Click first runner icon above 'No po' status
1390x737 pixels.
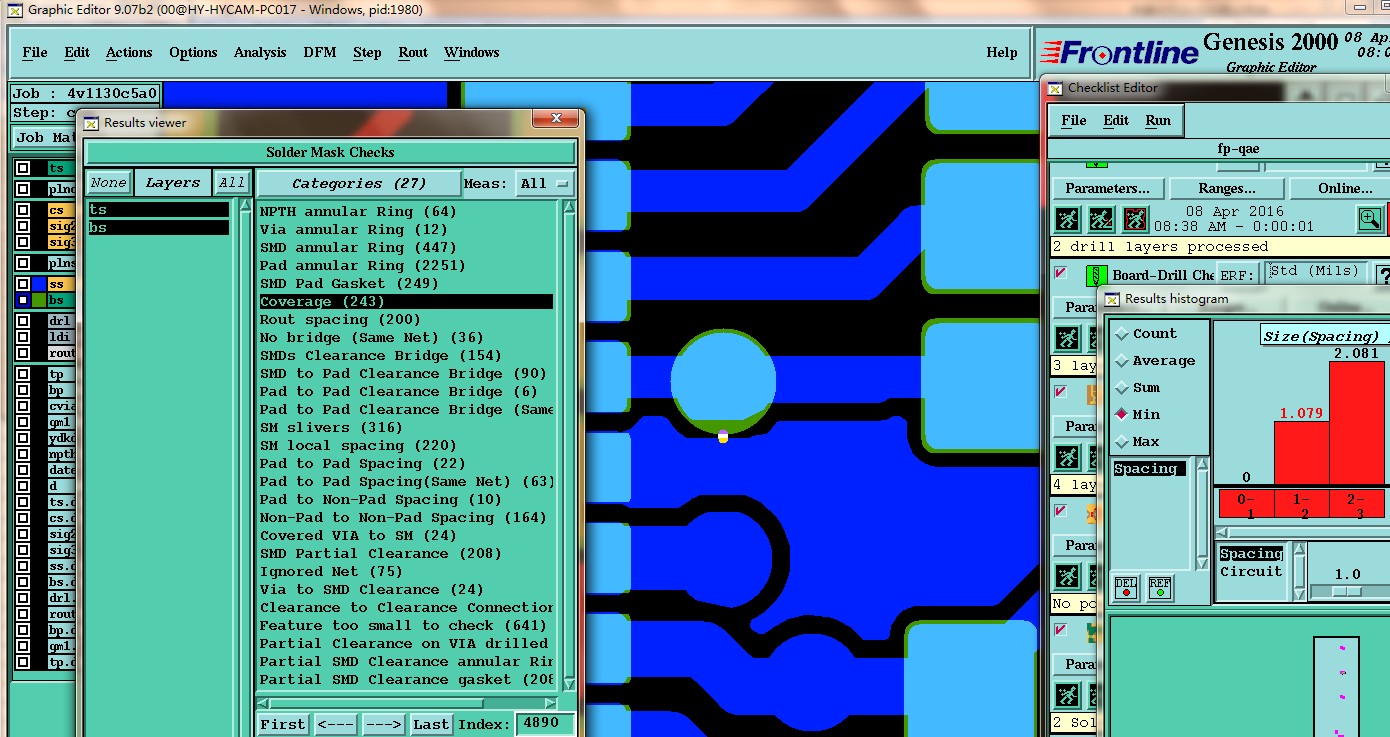tap(1067, 576)
